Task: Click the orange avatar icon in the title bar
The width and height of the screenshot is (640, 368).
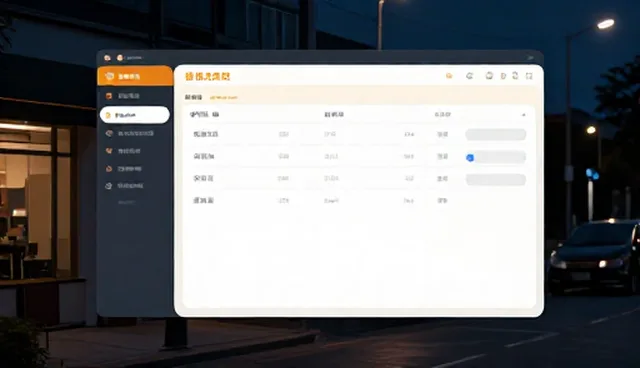Action: (120, 58)
